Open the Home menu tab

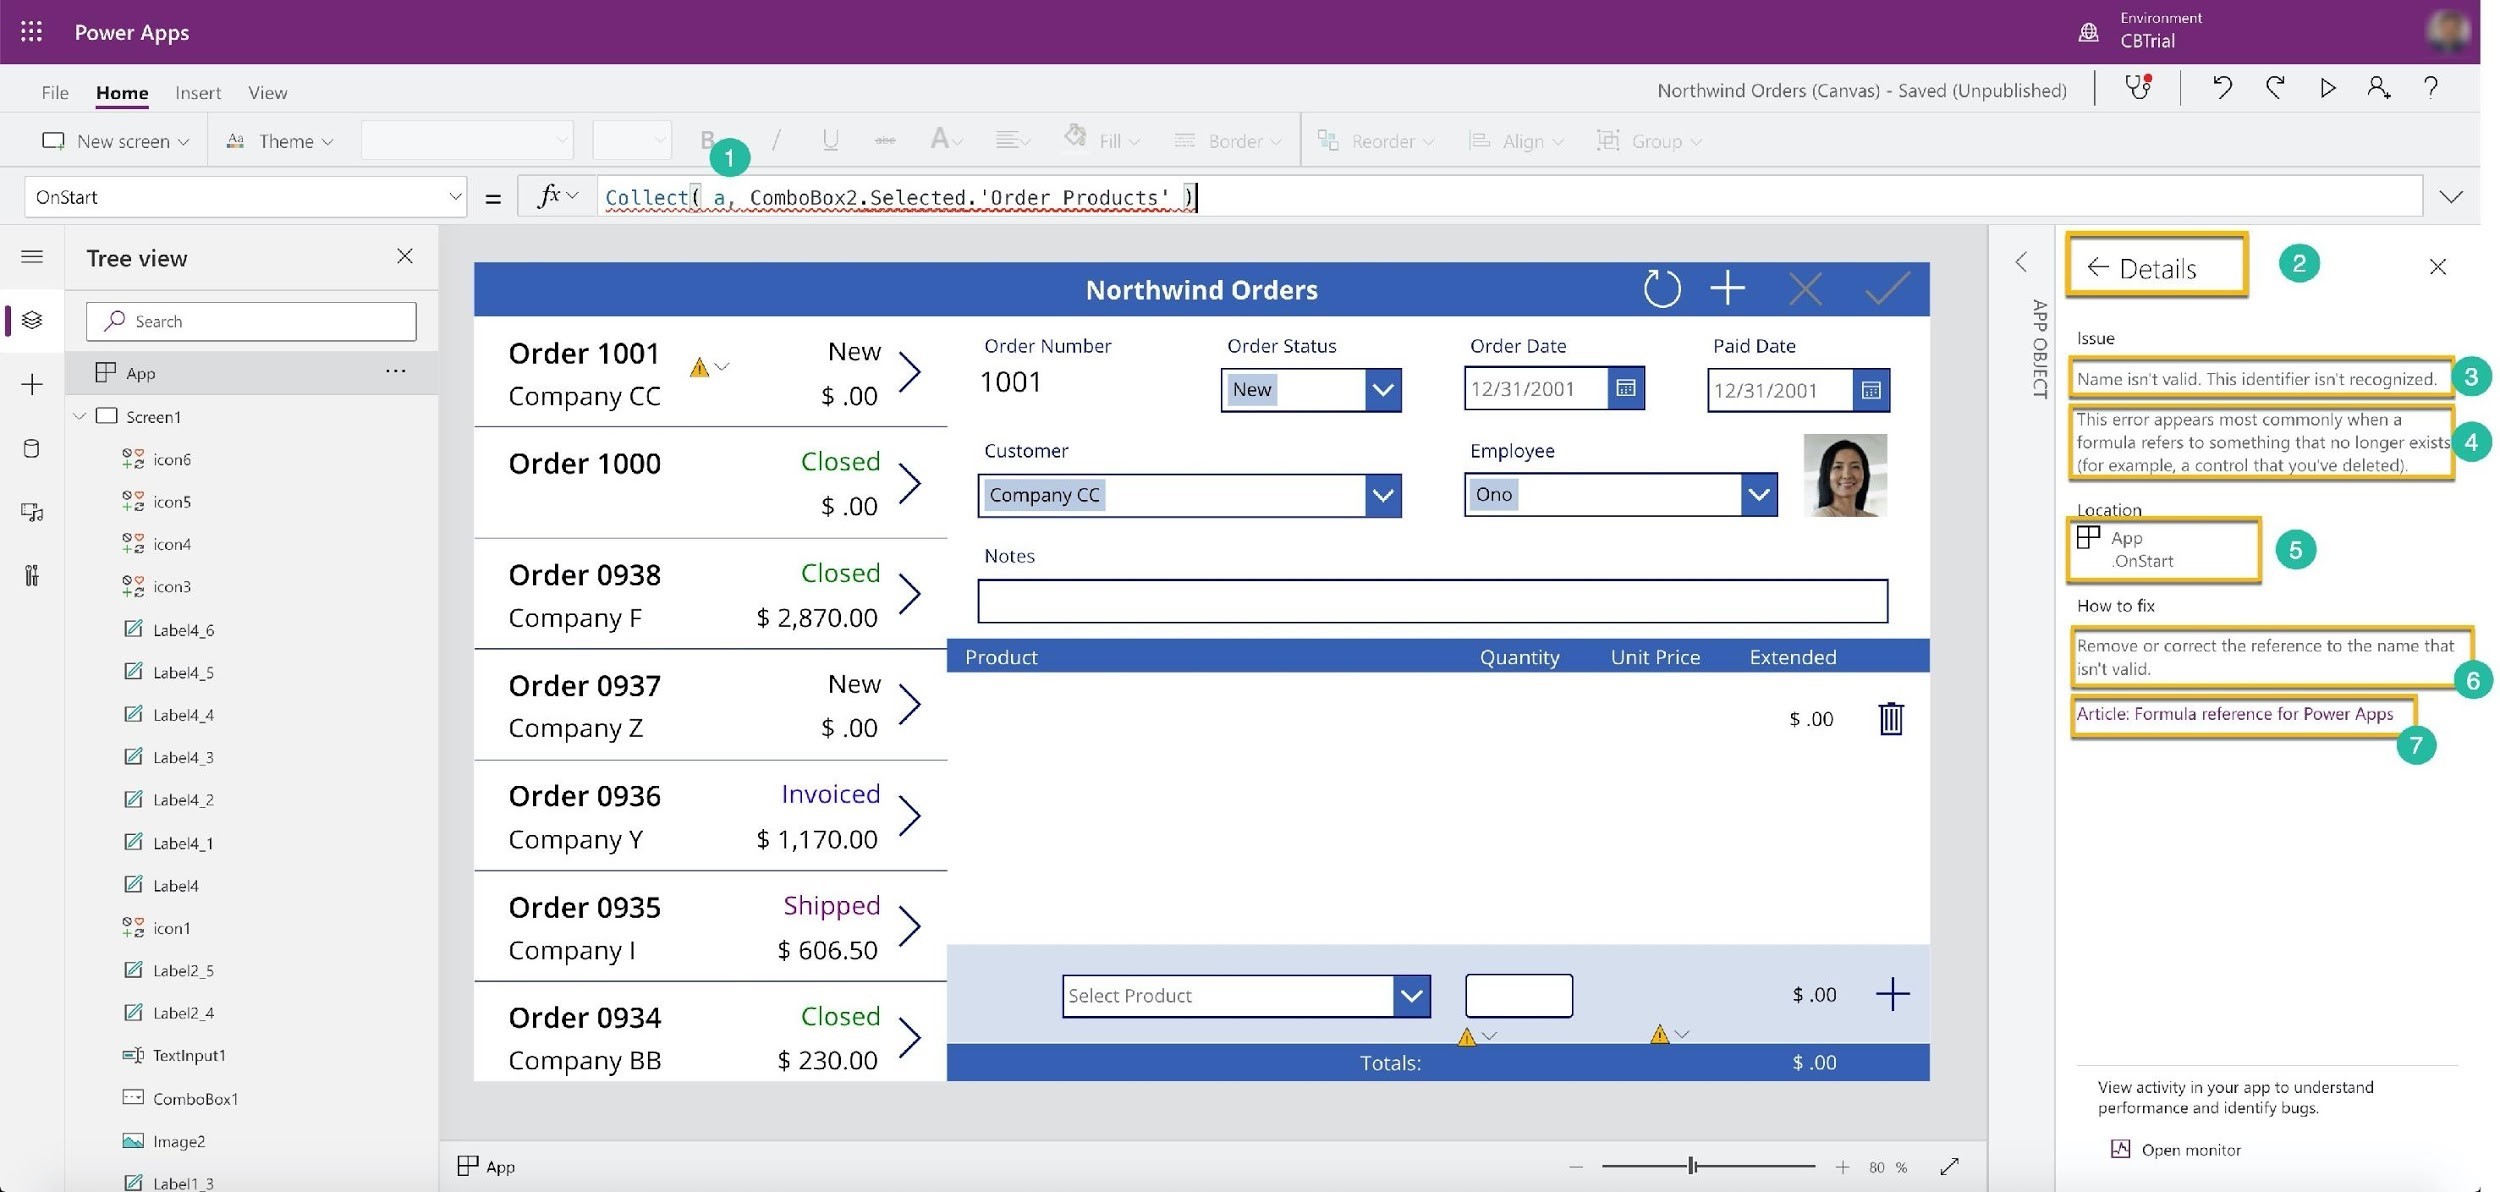tap(121, 91)
